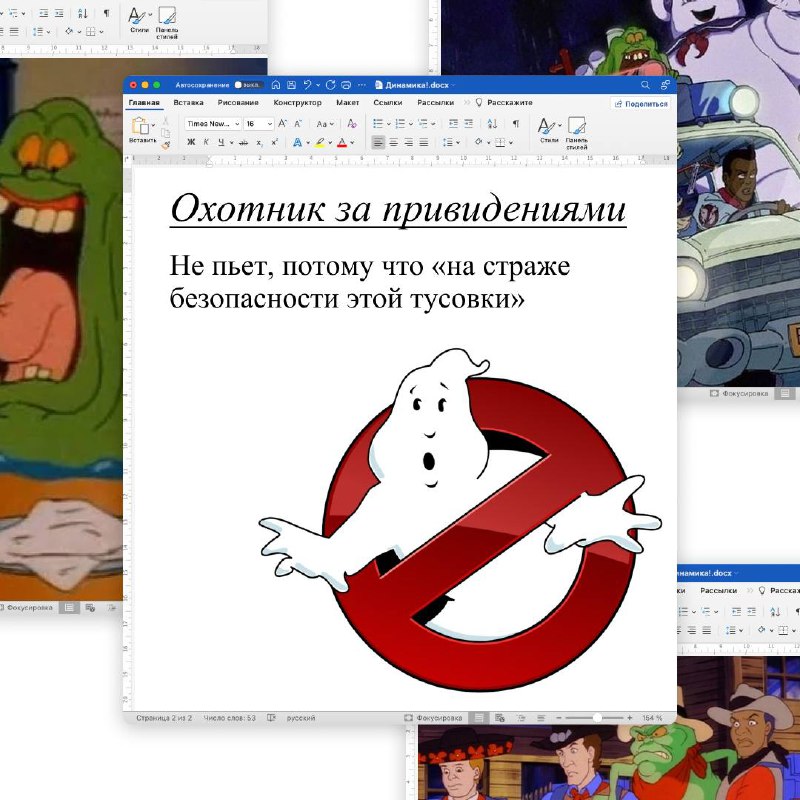Screen dimensions: 800x800
Task: Decrease the paragraph indent
Action: click(x=453, y=123)
